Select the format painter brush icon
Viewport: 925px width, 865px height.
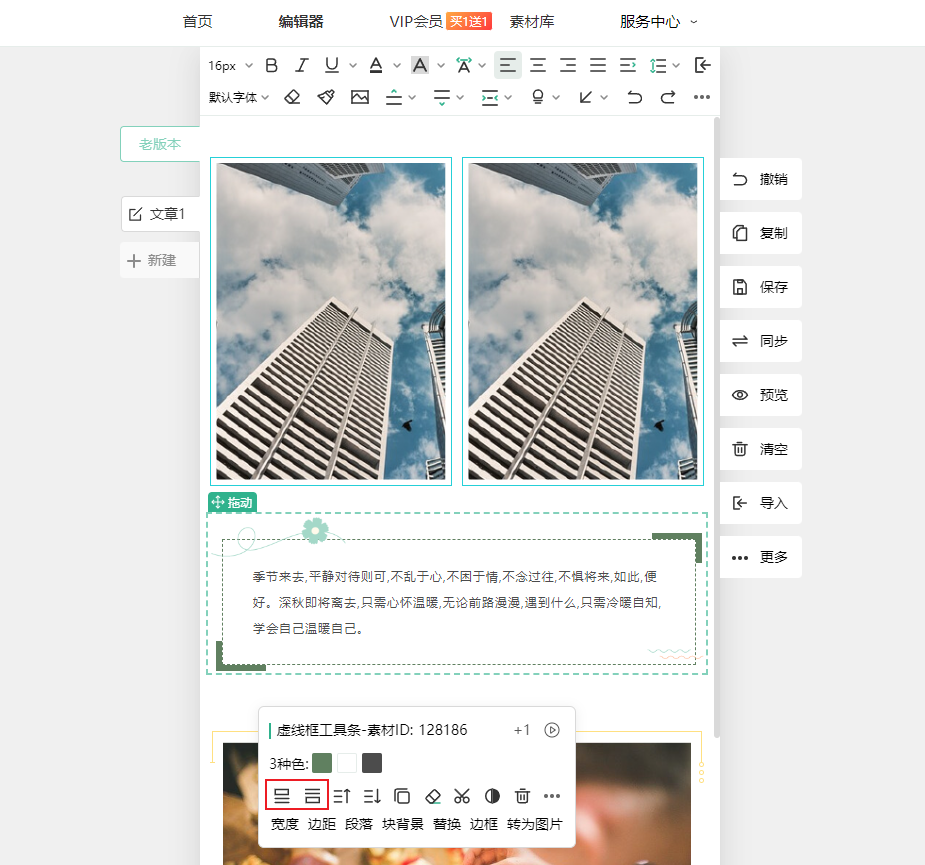pyautogui.click(x=326, y=97)
